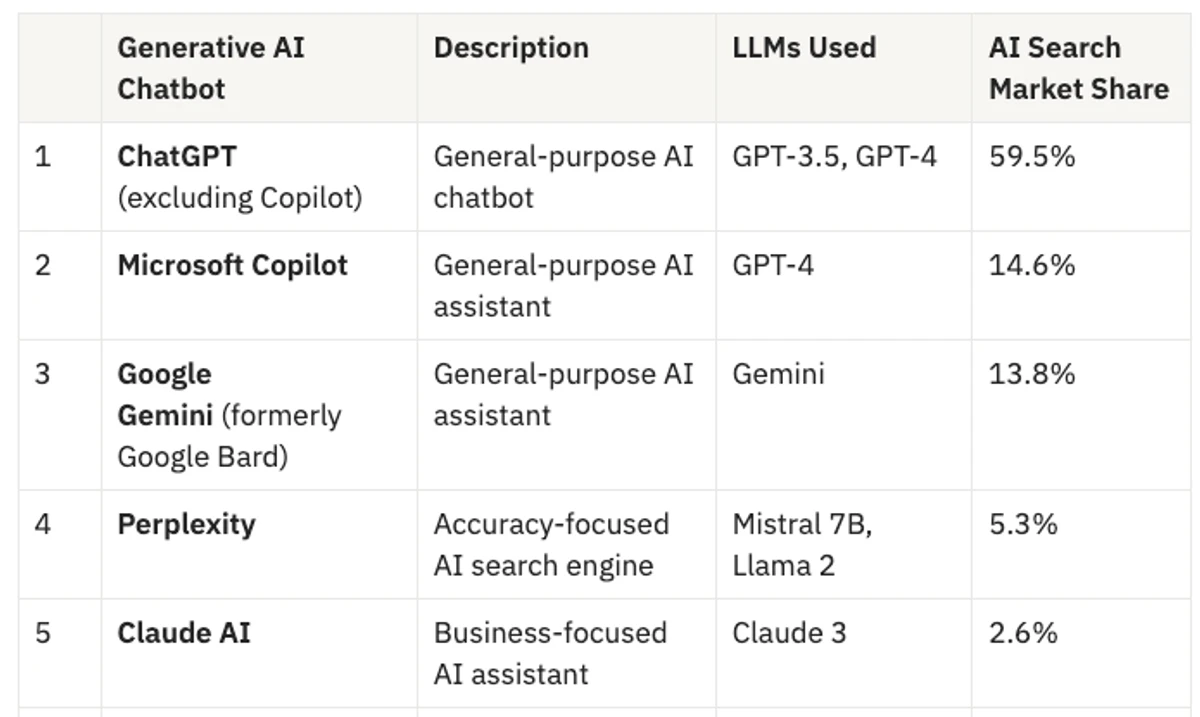Screen dimensions: 1200x717
Task: Click Accuracy-focused AI search engine description
Action: click(x=551, y=545)
